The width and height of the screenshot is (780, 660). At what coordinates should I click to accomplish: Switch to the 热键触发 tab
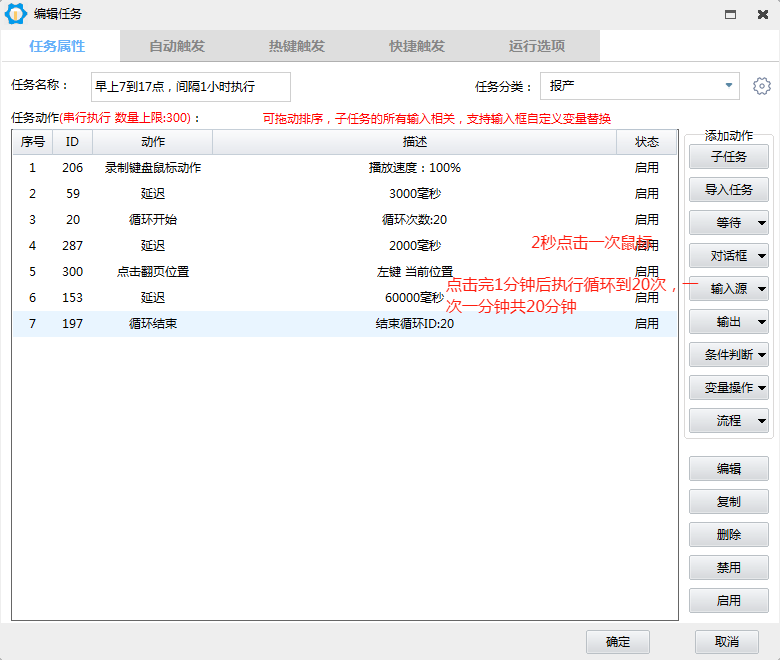tap(297, 46)
